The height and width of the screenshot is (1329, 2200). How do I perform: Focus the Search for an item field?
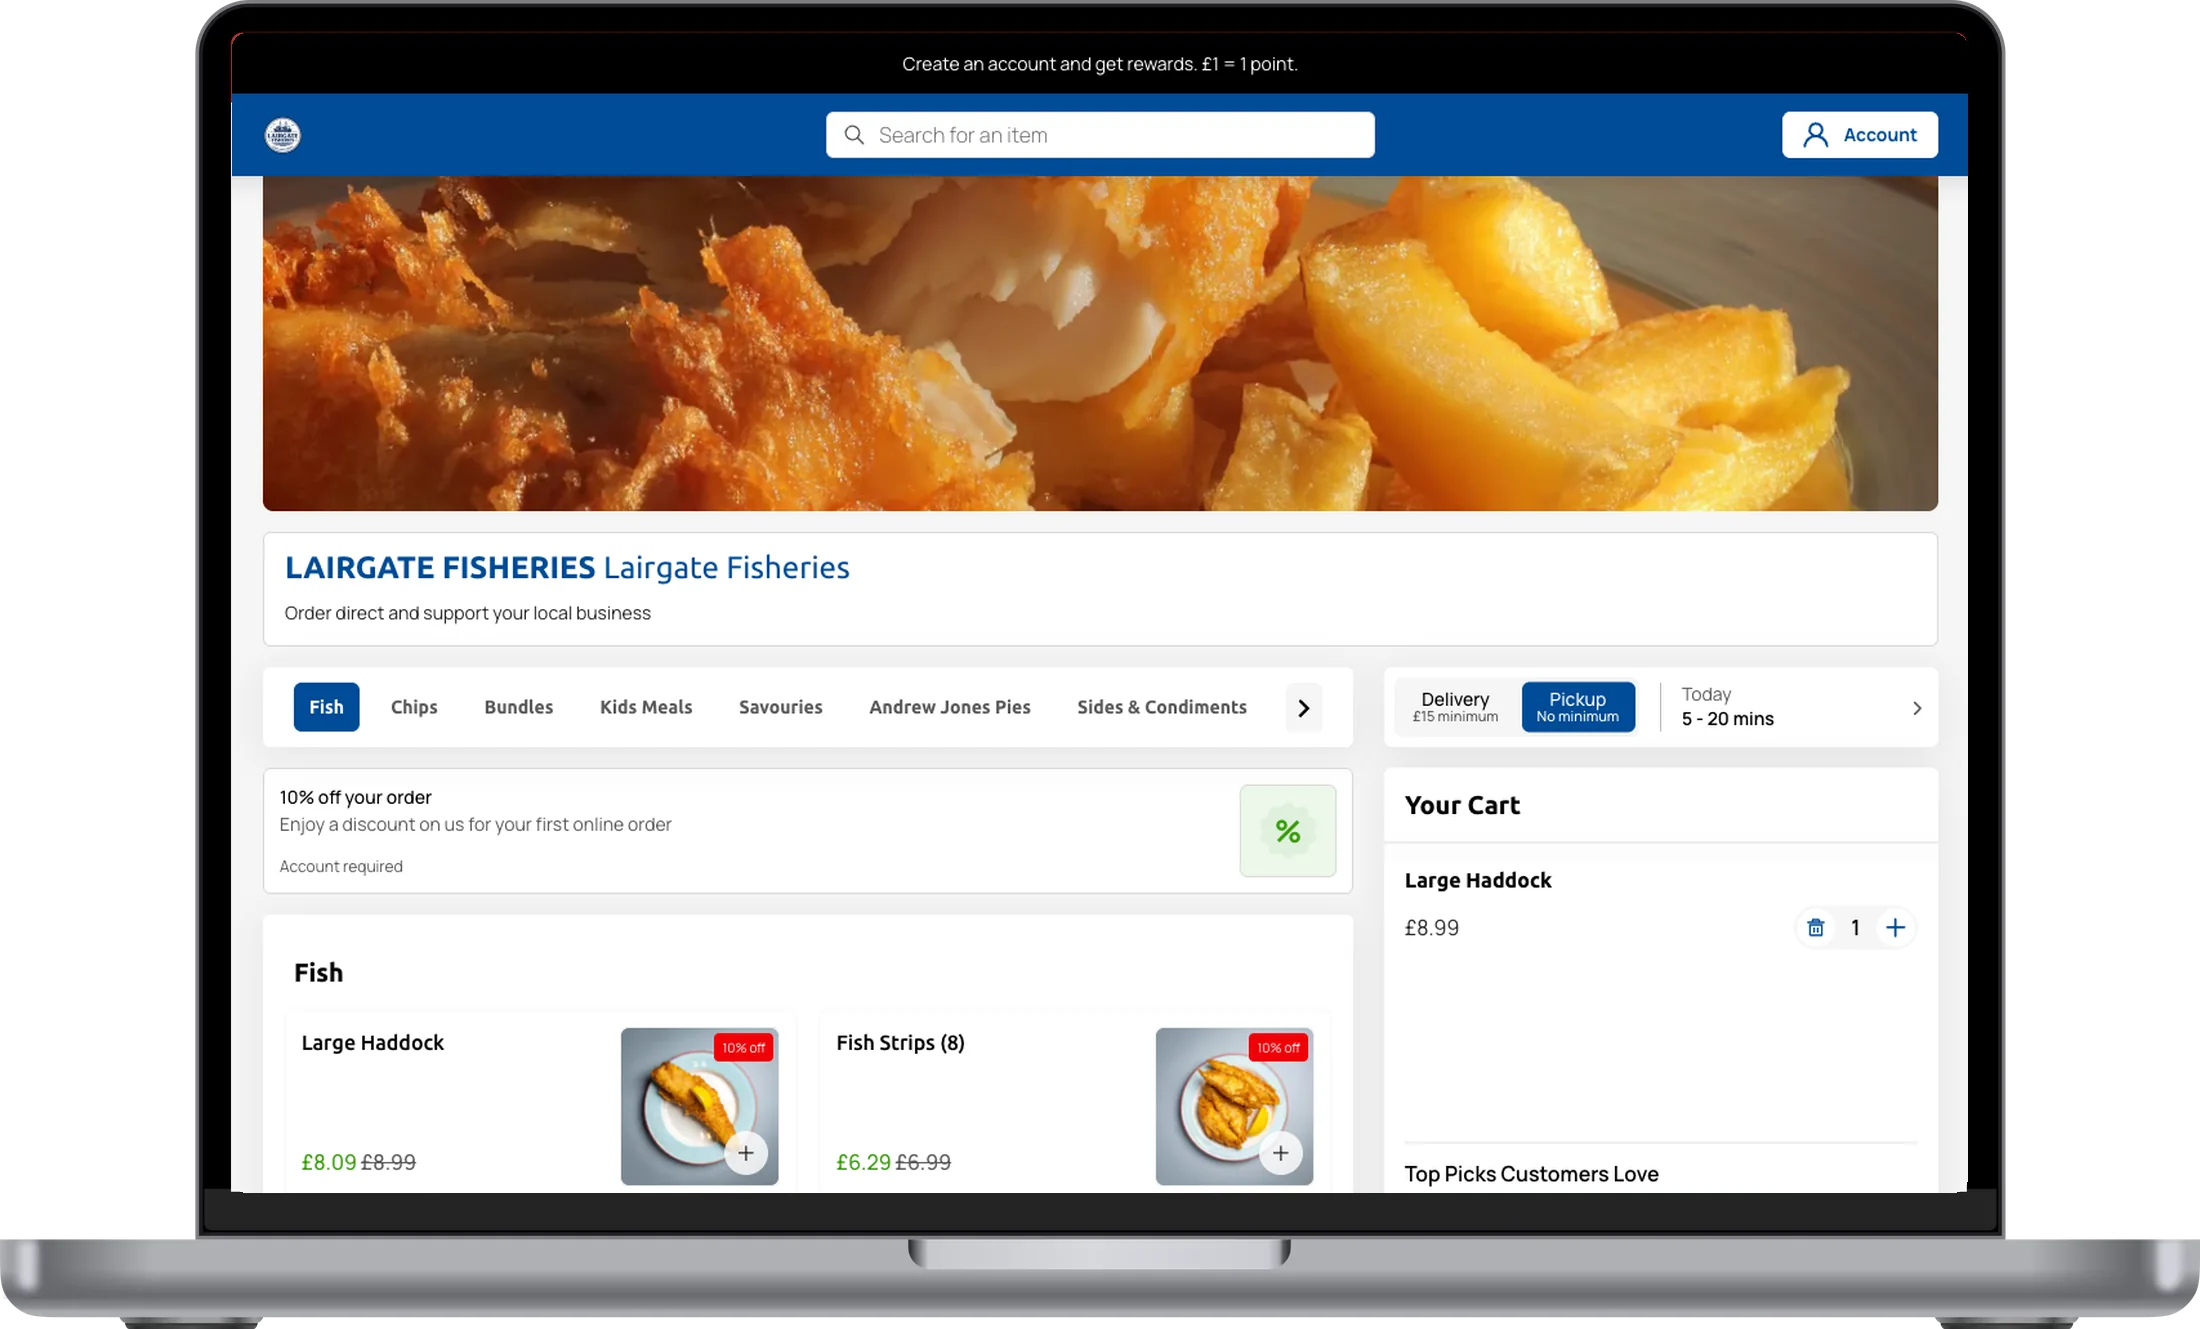point(1100,135)
